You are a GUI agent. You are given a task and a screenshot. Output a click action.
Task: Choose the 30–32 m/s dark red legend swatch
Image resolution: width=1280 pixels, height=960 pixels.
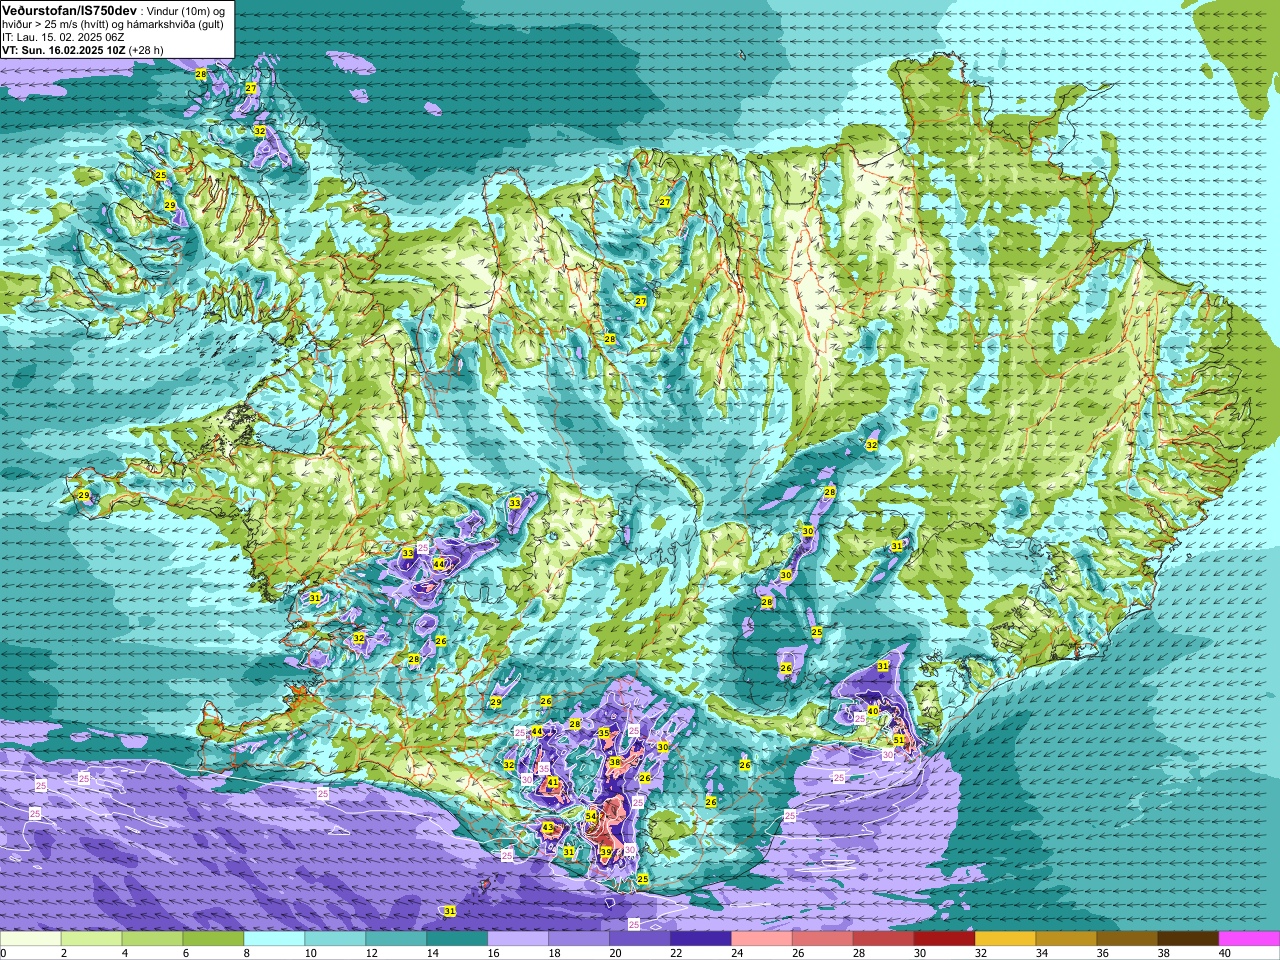tap(945, 939)
